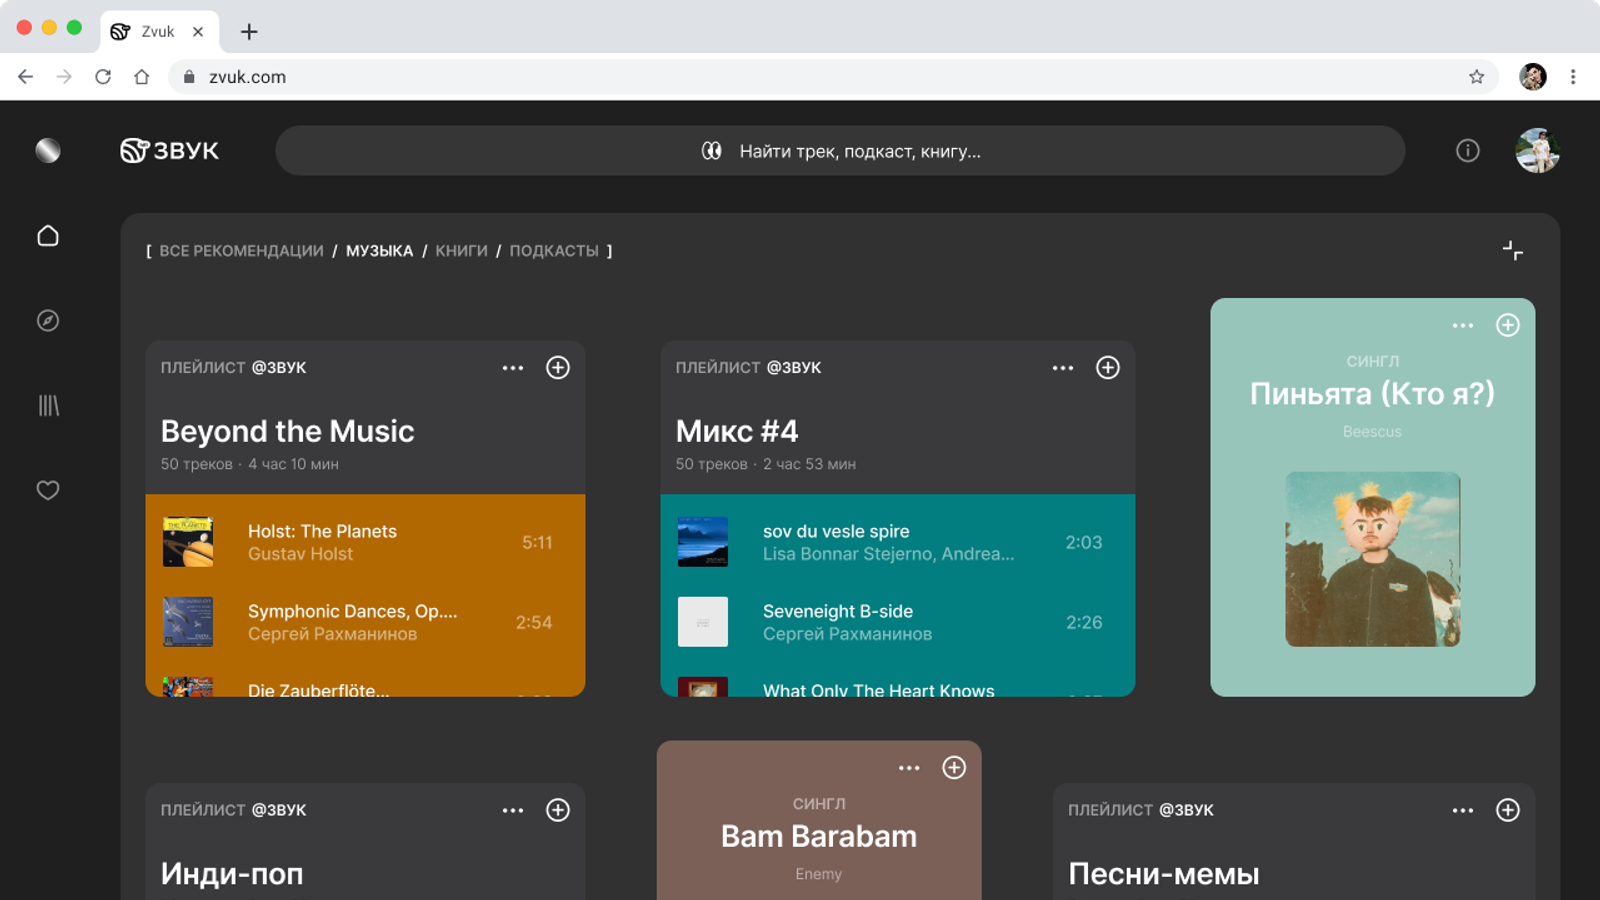Click @ЗВУК author on Beyond the Music

(279, 368)
